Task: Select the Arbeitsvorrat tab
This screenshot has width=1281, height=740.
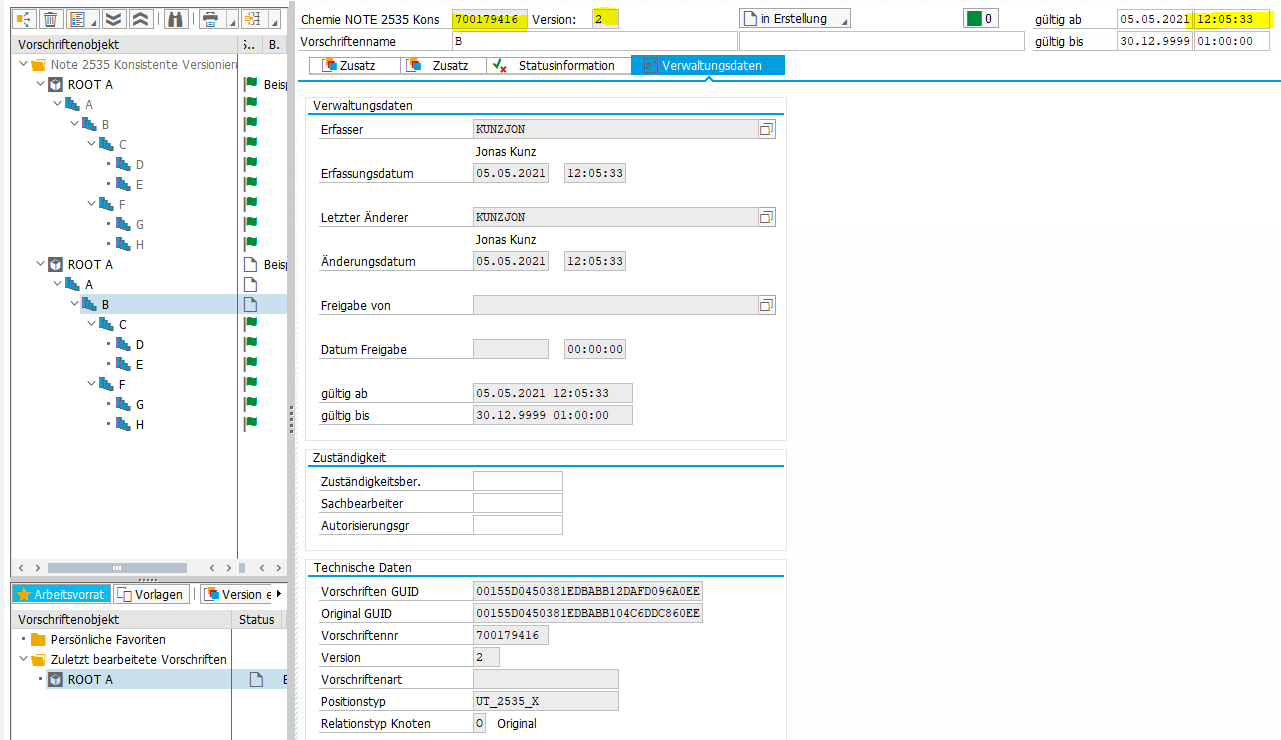Action: (60, 594)
